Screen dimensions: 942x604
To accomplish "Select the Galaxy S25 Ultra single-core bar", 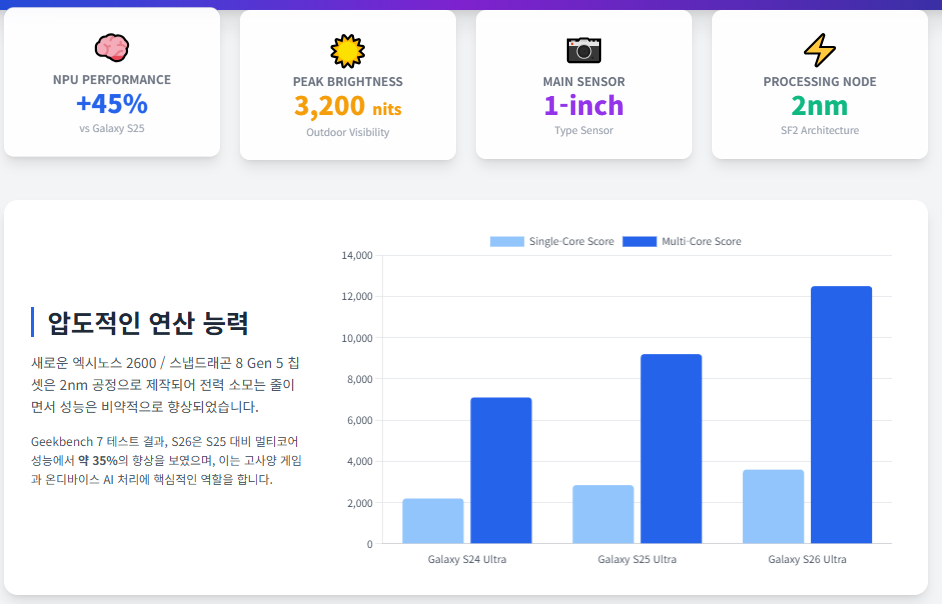I will (x=603, y=514).
